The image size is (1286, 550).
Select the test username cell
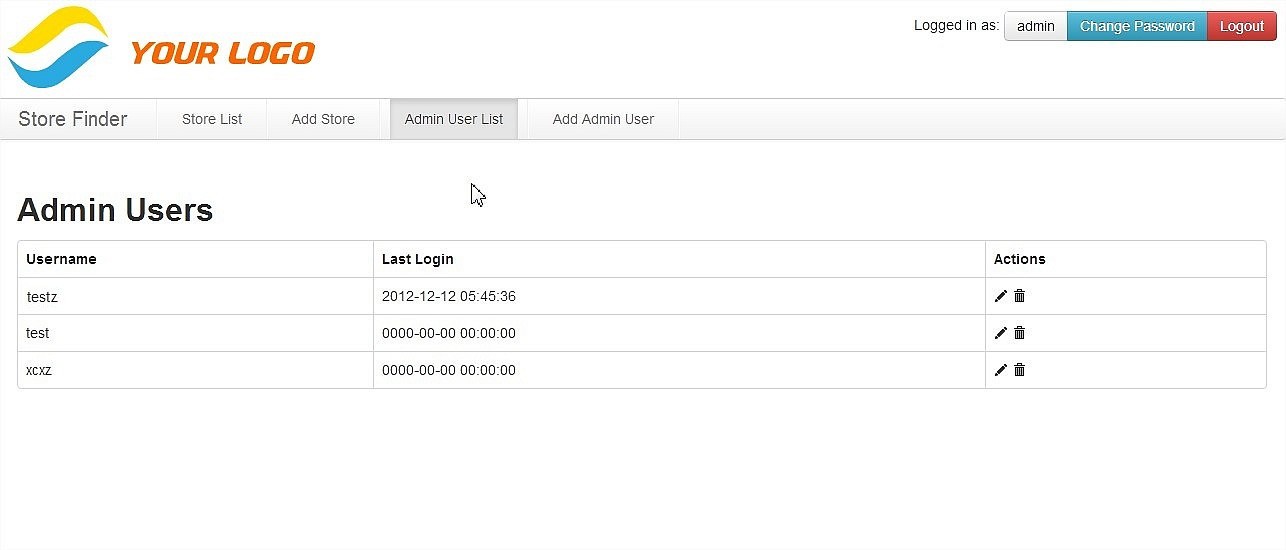click(x=195, y=333)
